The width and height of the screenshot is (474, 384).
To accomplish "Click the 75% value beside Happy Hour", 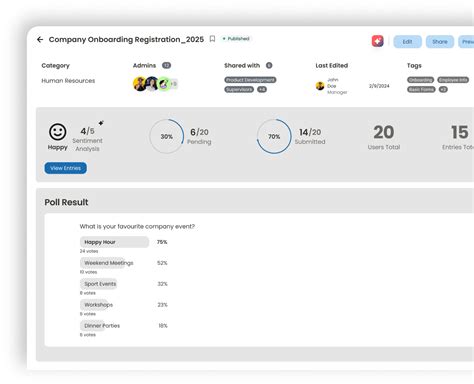I will coord(162,242).
